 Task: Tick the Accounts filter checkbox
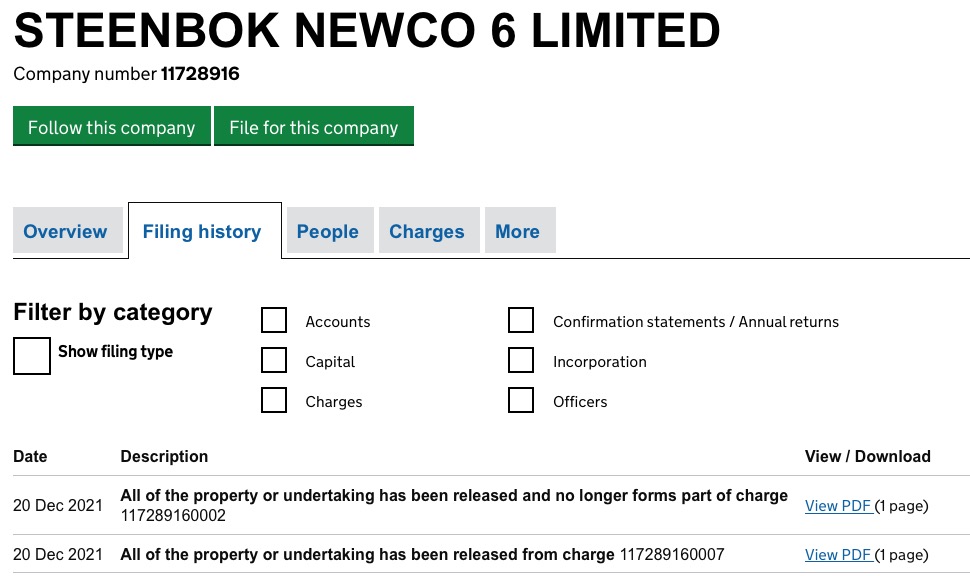coord(274,320)
